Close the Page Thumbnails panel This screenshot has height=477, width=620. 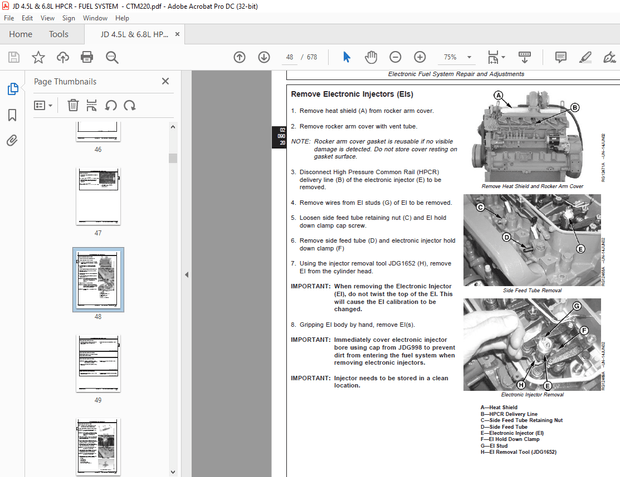(x=165, y=81)
